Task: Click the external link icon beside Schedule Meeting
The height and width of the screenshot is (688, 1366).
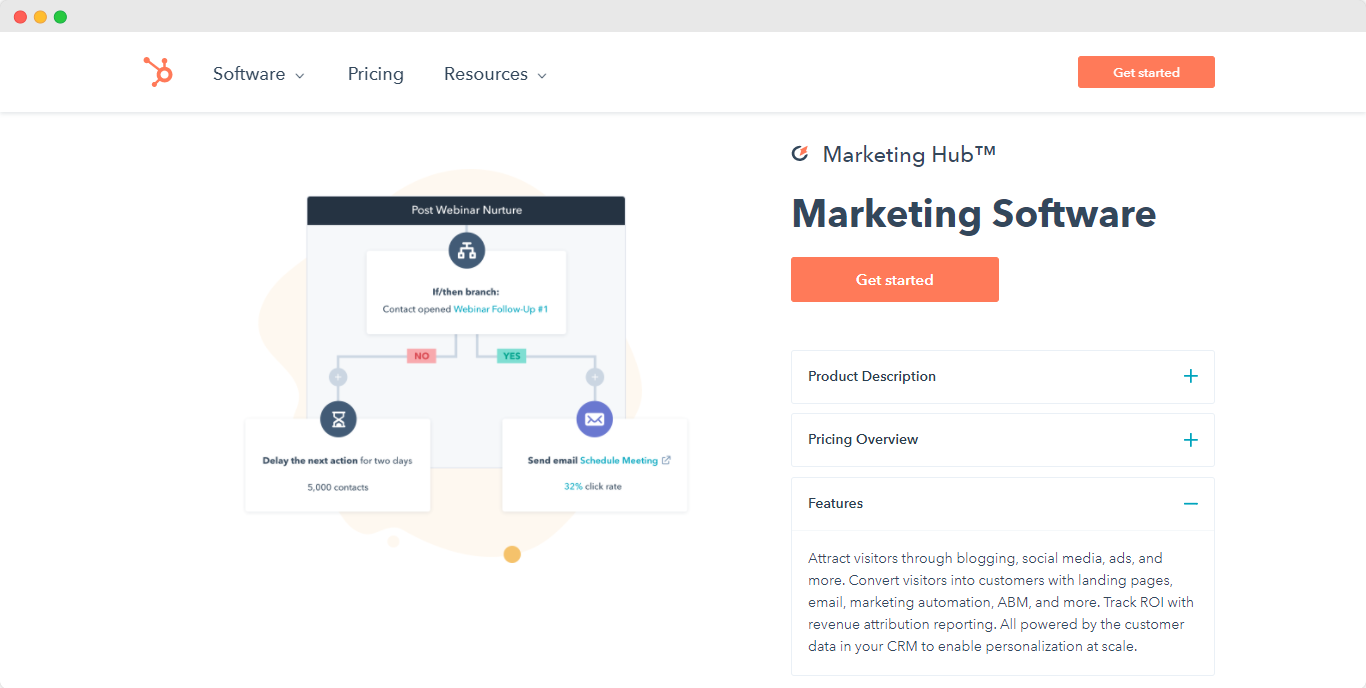Action: tap(667, 461)
